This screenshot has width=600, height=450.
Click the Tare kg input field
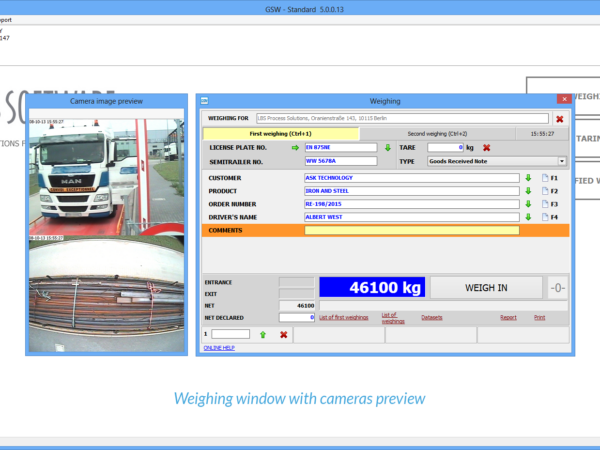pyautogui.click(x=445, y=147)
